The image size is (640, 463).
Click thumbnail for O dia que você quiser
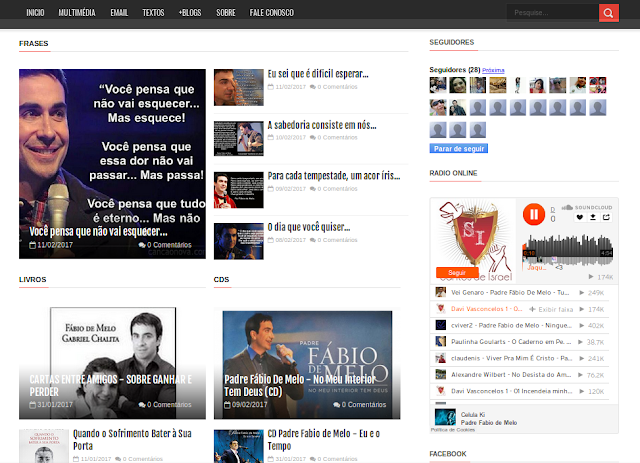239,241
